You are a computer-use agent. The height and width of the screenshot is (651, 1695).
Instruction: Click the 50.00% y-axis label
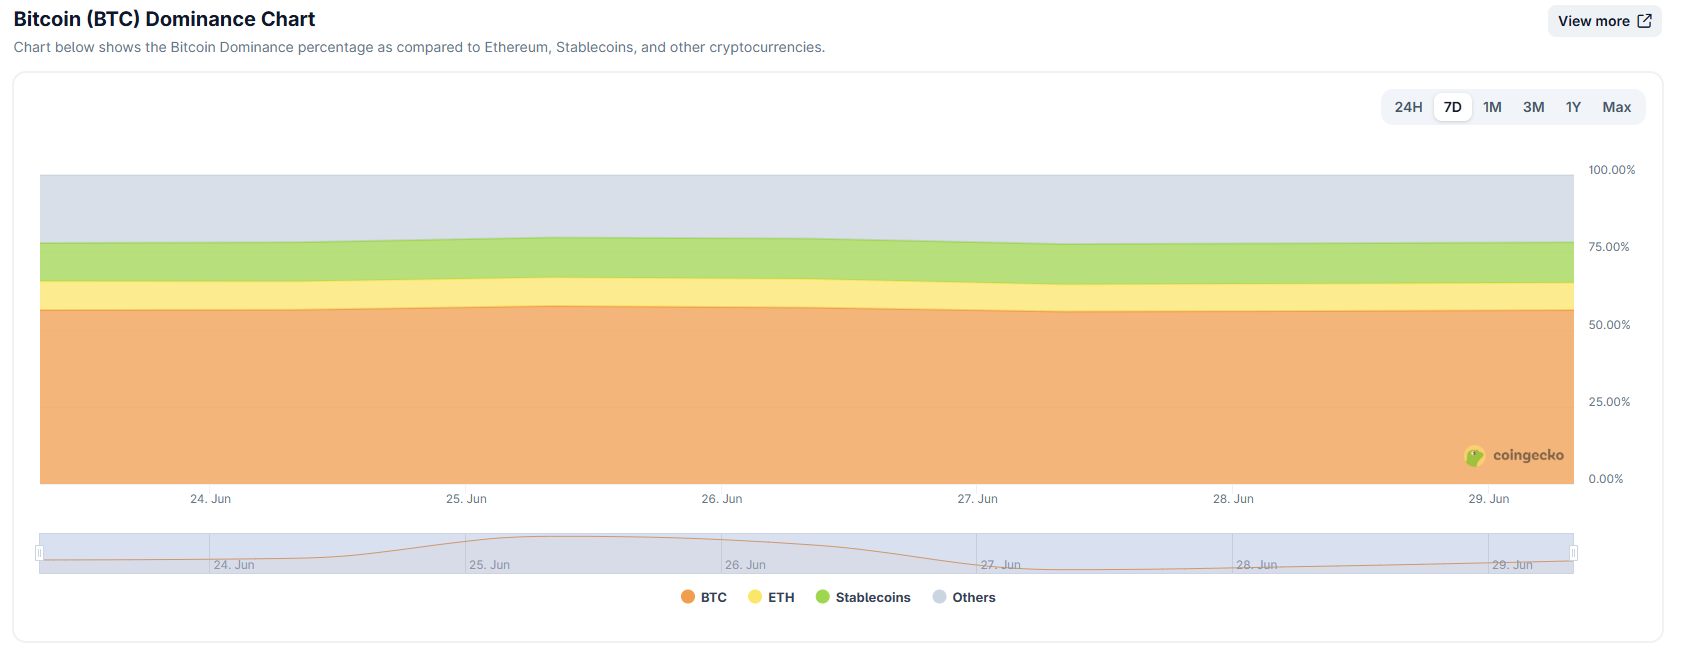tap(1609, 325)
